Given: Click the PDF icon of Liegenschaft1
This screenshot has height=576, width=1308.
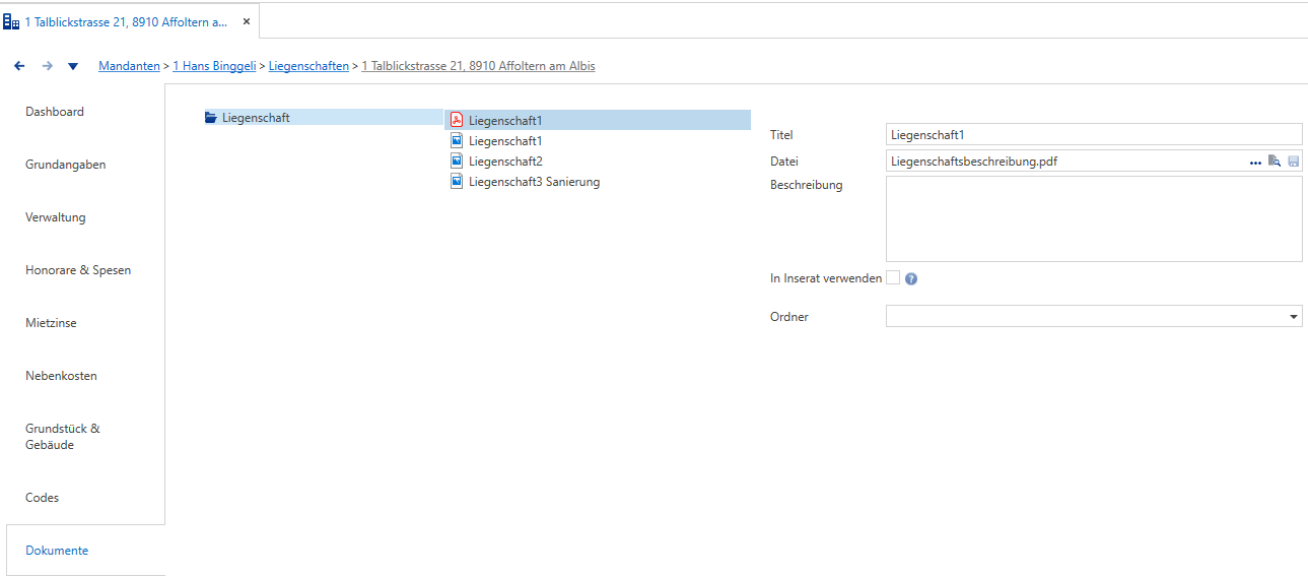Looking at the screenshot, I should [456, 120].
